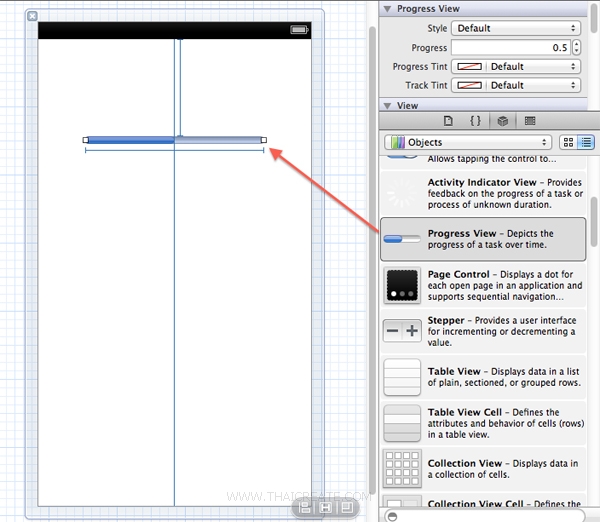This screenshot has height=522, width=600.
Task: Open Track Tint color swatch
Action: [x=470, y=85]
